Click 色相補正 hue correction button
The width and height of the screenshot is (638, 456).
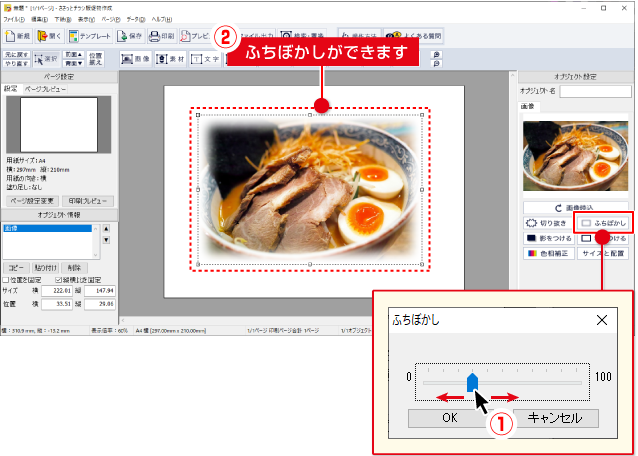tap(548, 253)
